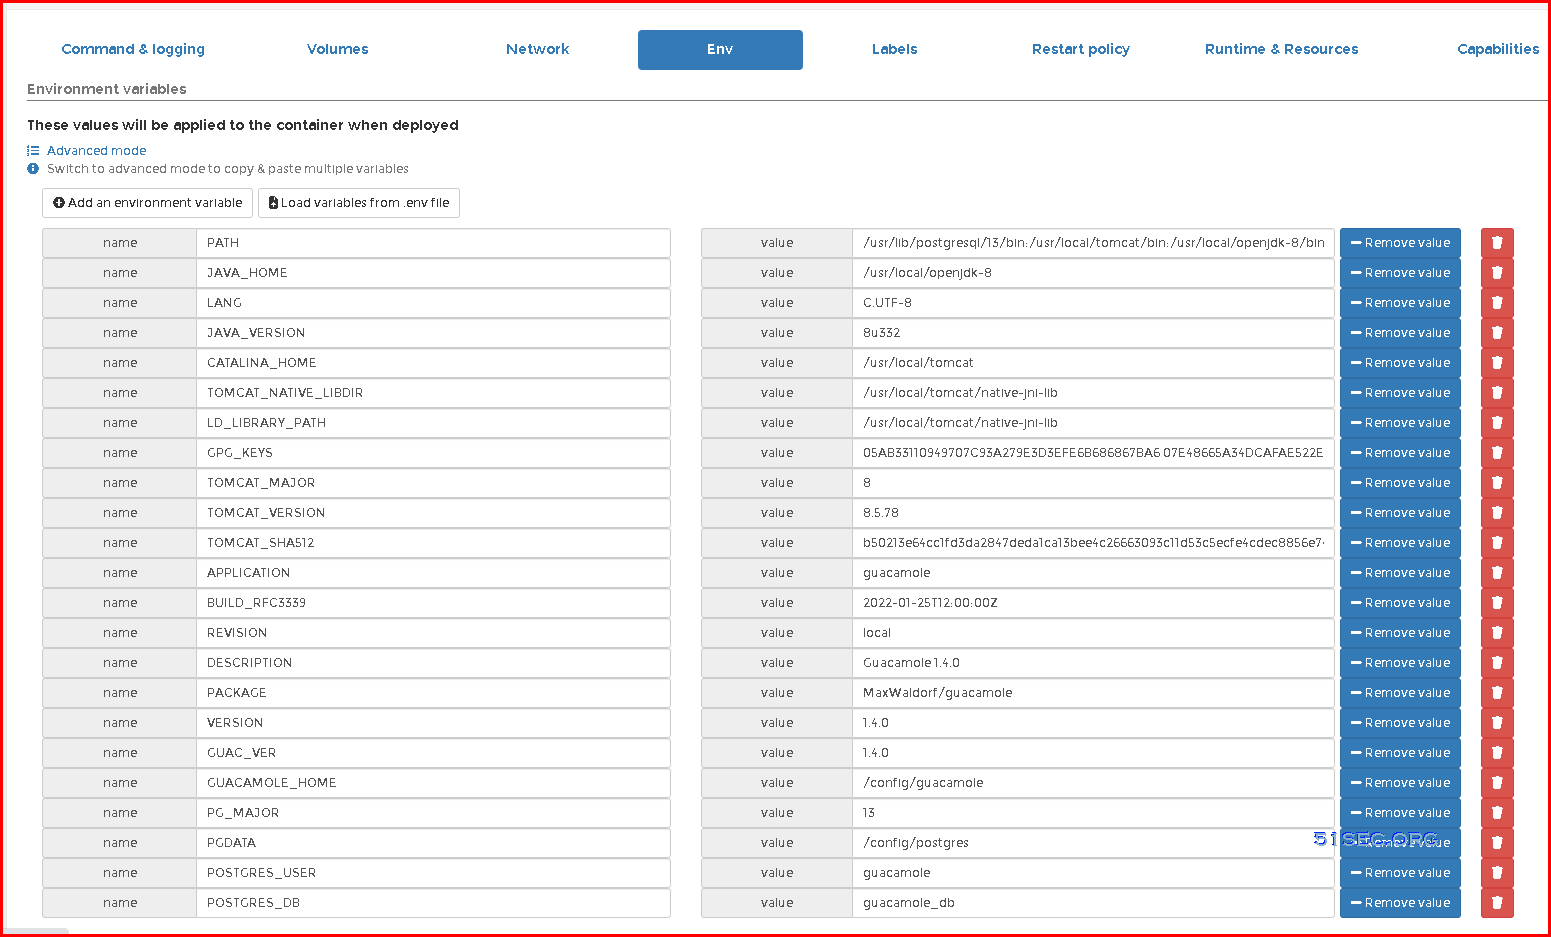Focus the /config/guacamole value field
This screenshot has width=1551, height=937.
(1094, 783)
